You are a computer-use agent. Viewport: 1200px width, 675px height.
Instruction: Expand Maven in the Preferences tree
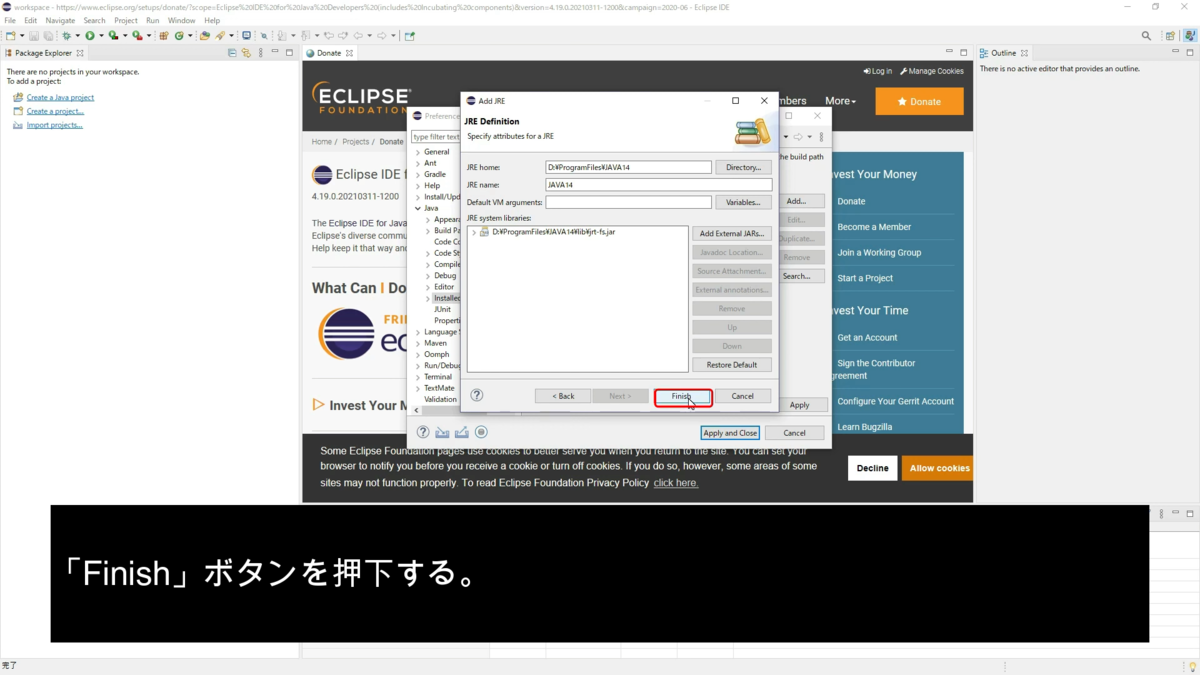(x=418, y=343)
